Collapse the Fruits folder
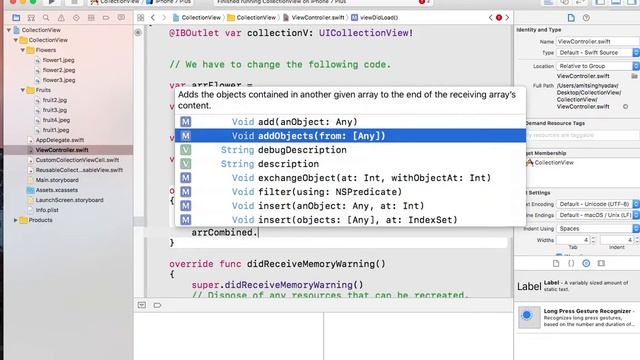 click(23, 90)
